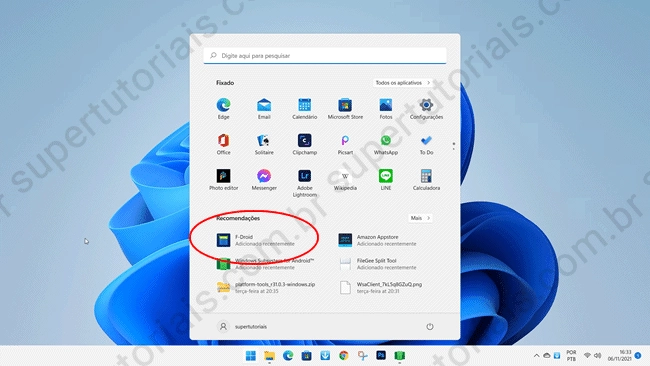
Task: Open Messenger from pinned apps
Action: pos(264,179)
